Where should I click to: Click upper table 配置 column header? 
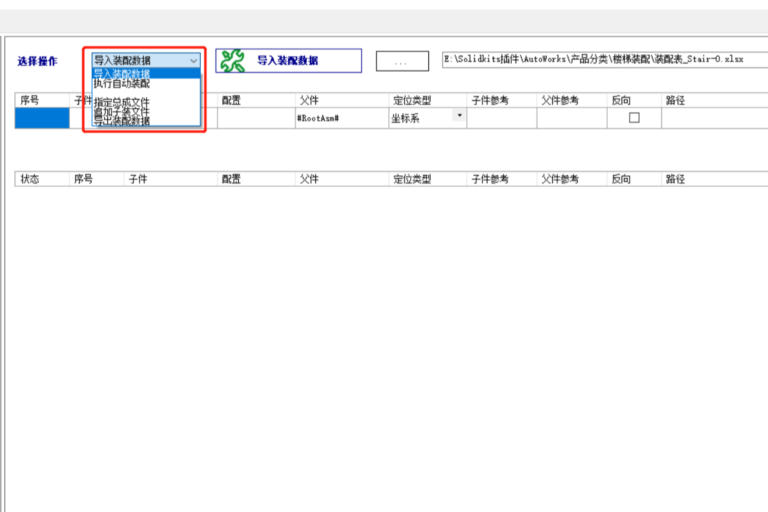tap(256, 100)
